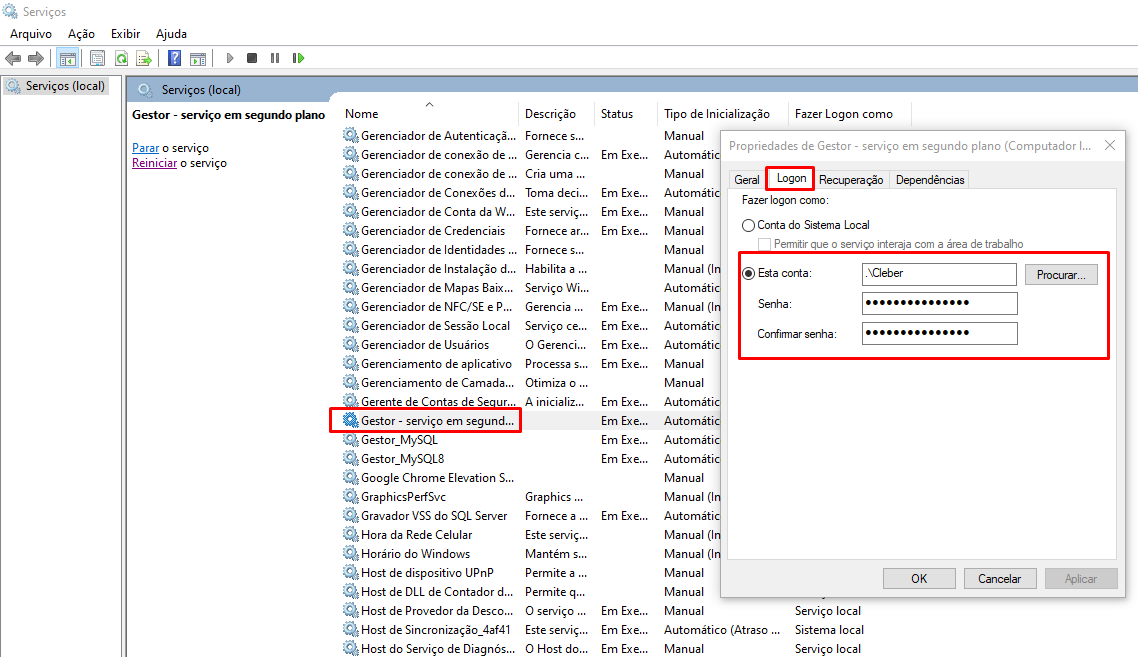Click the Restart Service toolbar icon
The height and width of the screenshot is (657, 1138).
pyautogui.click(x=298, y=58)
